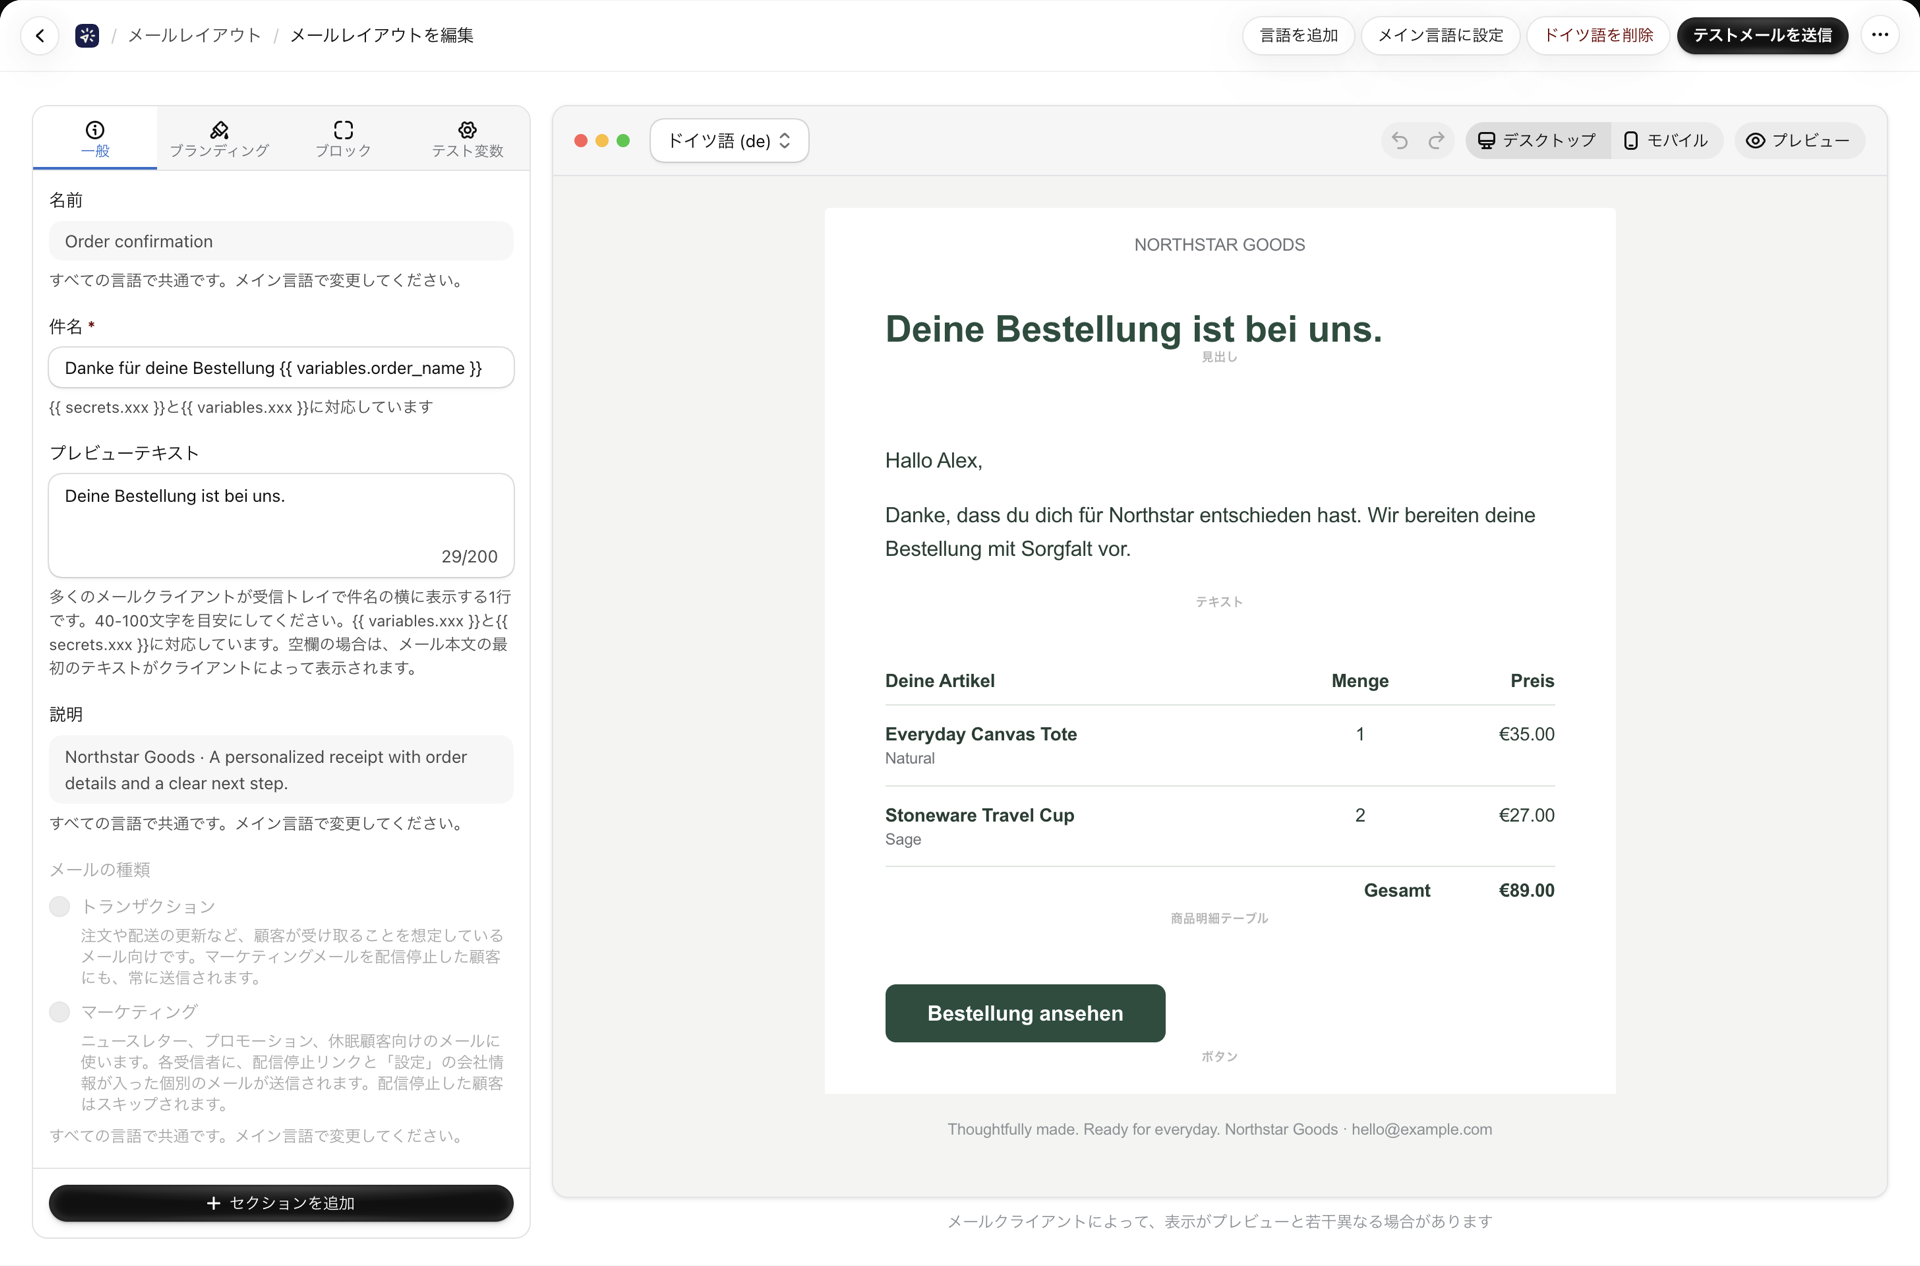Select the トランザクション radio button
1920x1266 pixels.
click(60, 907)
